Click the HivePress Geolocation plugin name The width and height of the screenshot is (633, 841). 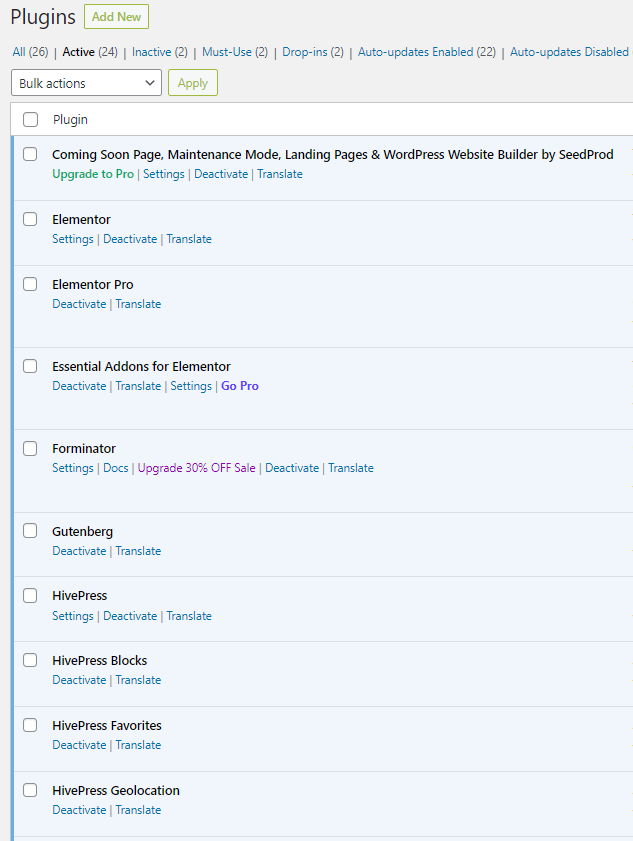pos(116,791)
